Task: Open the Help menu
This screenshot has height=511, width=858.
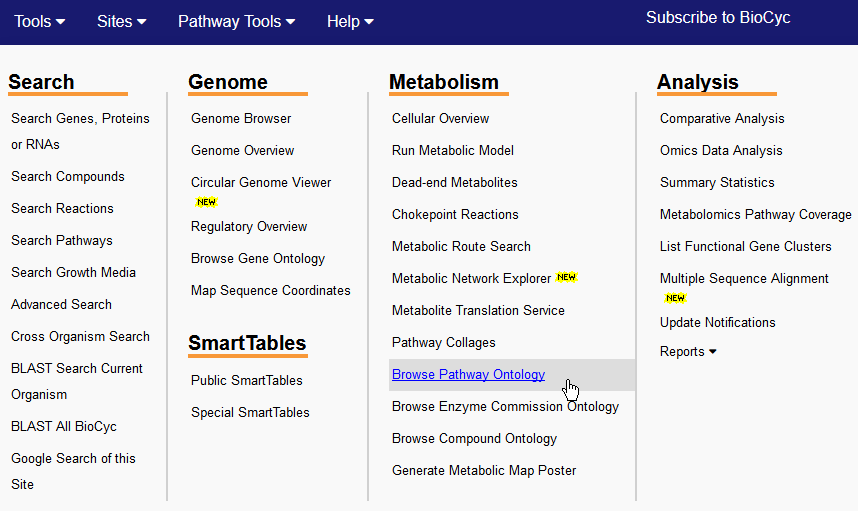Action: click(x=350, y=21)
